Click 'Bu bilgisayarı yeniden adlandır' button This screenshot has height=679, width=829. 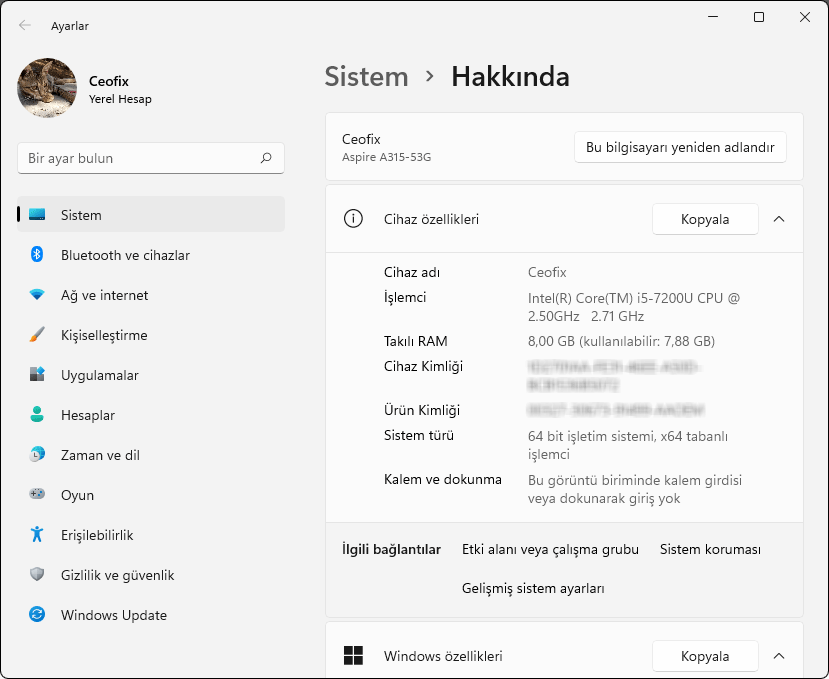pos(680,147)
